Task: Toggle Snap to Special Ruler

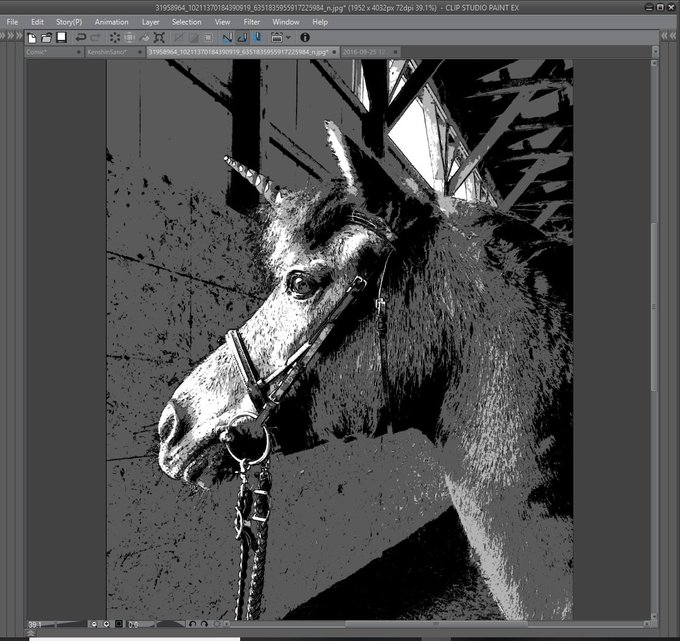Action: (242, 38)
